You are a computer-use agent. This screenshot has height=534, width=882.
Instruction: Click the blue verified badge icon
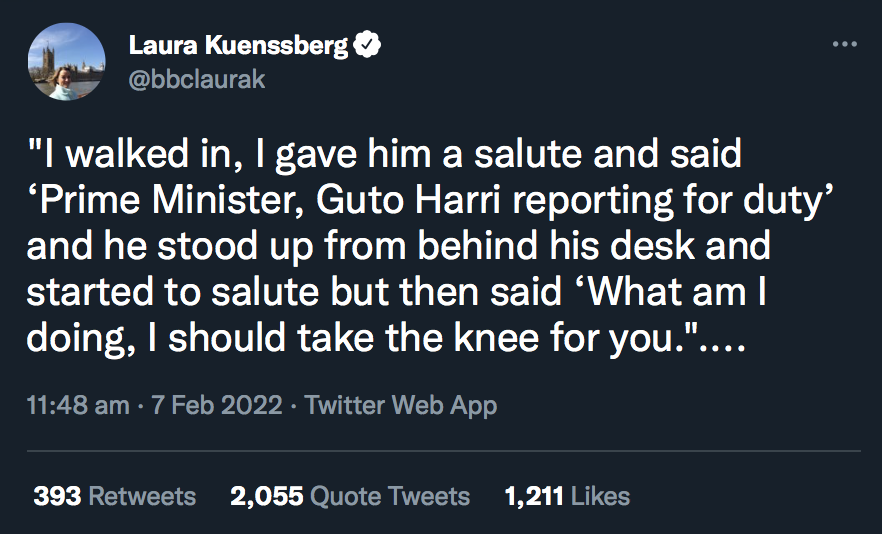368,45
